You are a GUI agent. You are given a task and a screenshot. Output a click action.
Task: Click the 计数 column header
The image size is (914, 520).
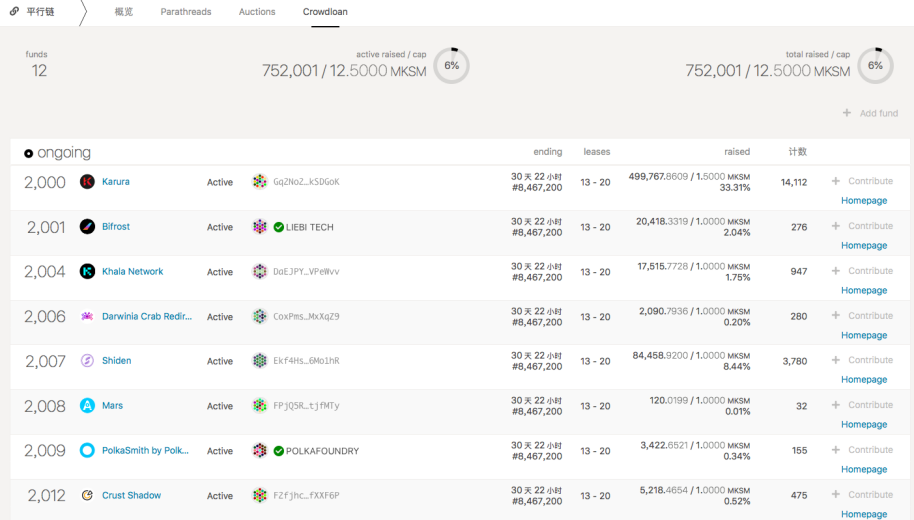click(797, 152)
